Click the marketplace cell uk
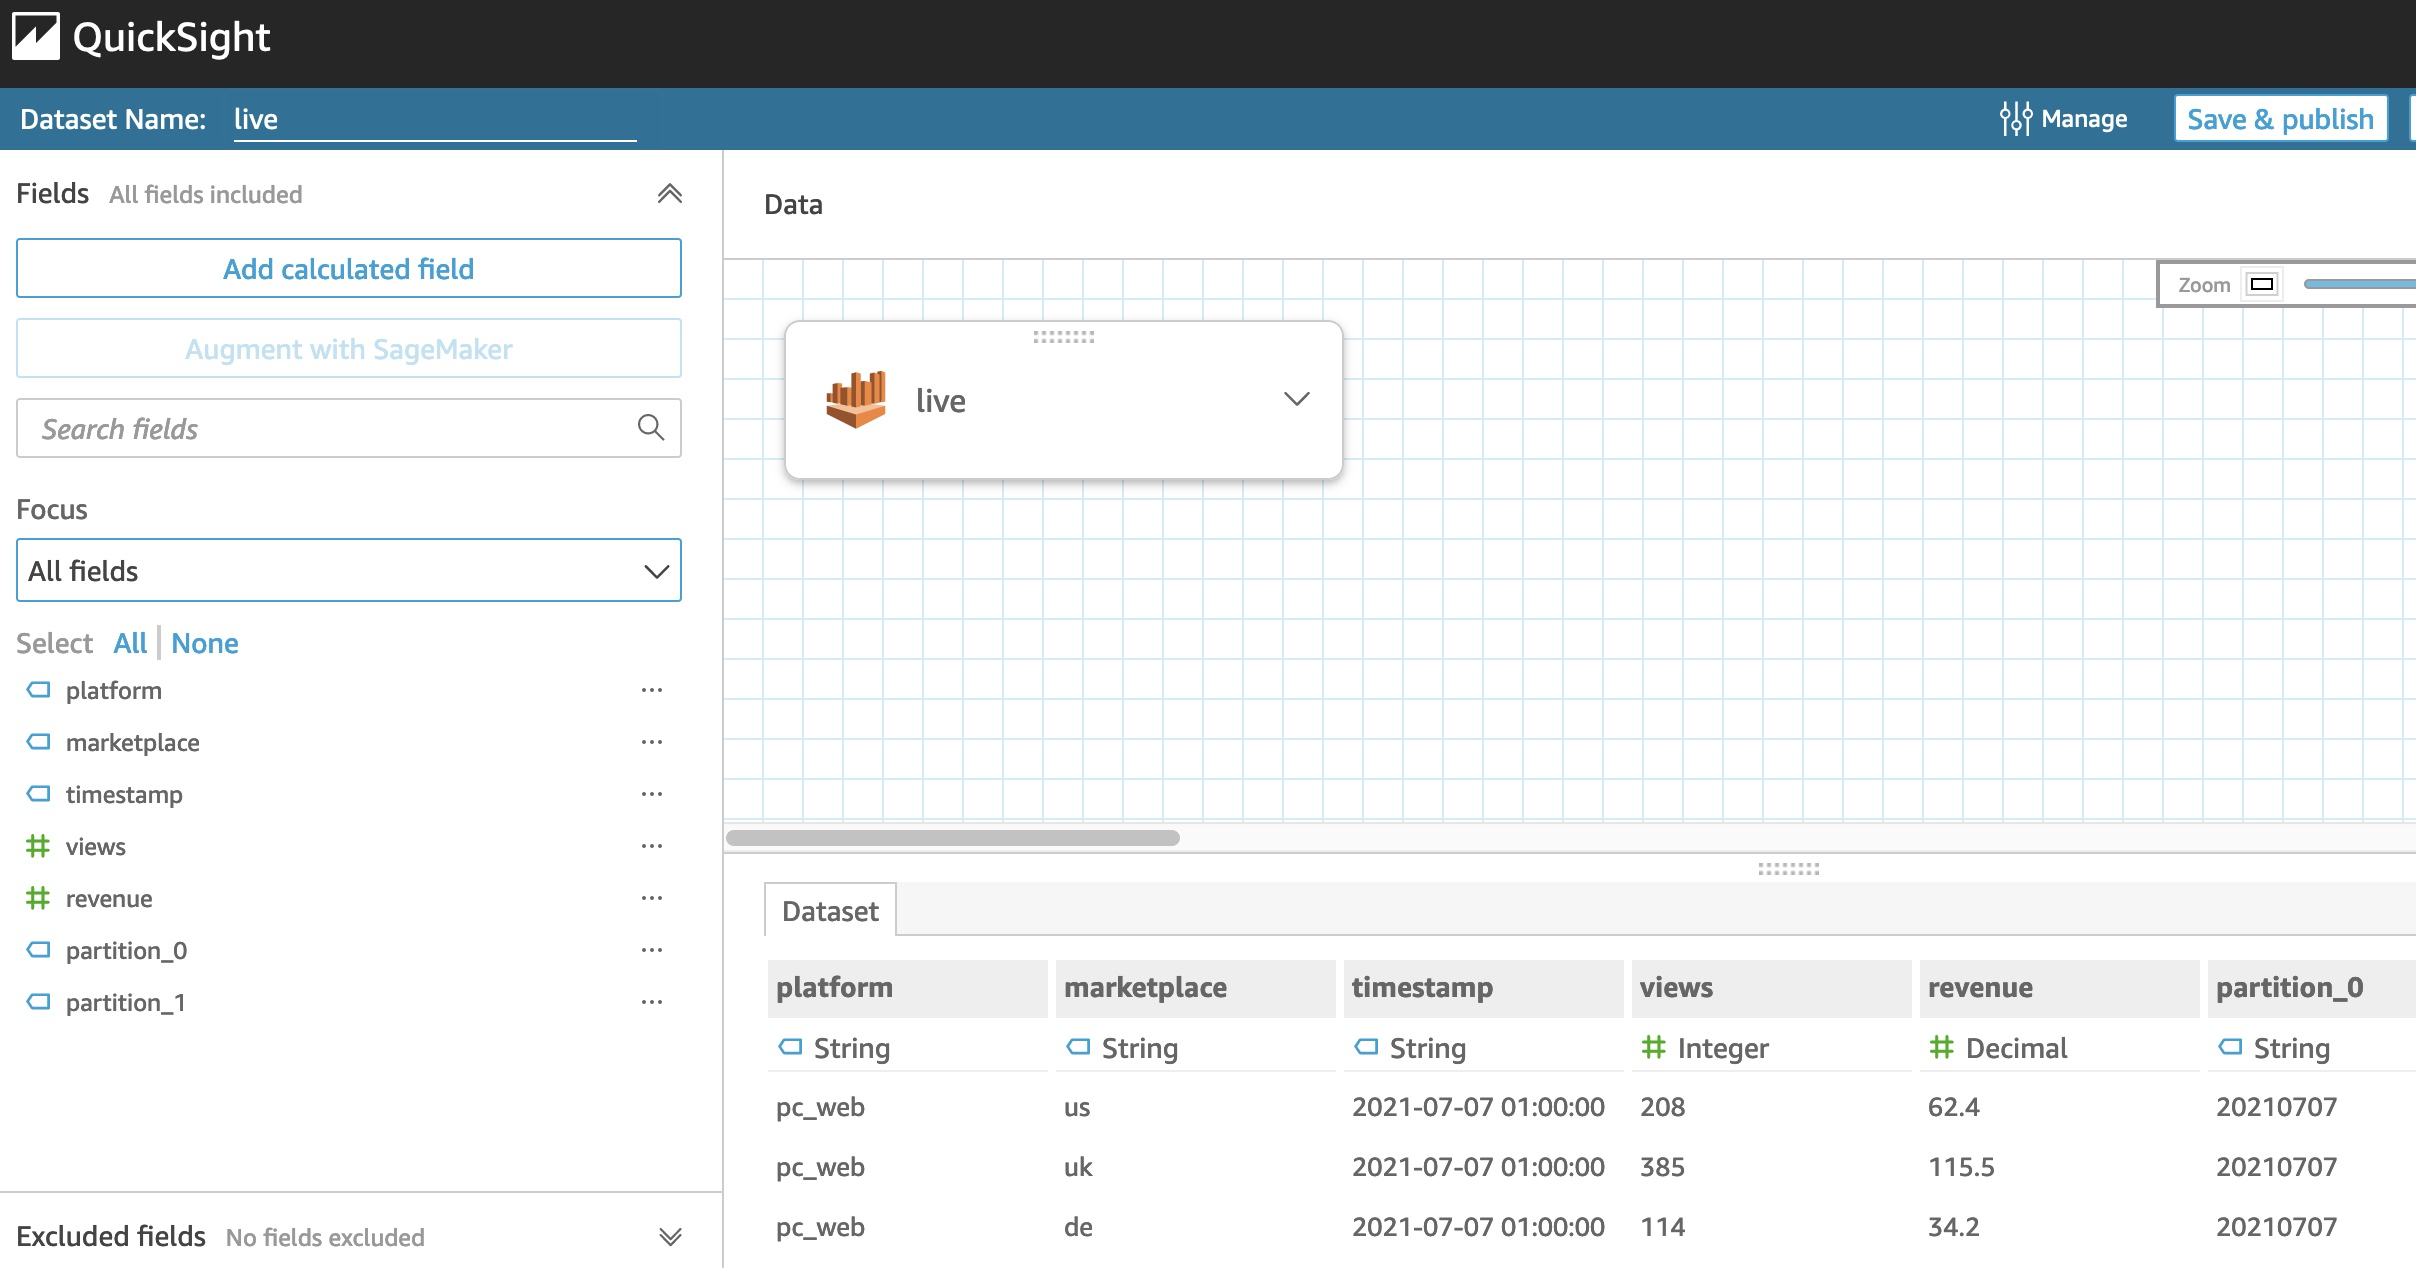 pyautogui.click(x=1078, y=1167)
